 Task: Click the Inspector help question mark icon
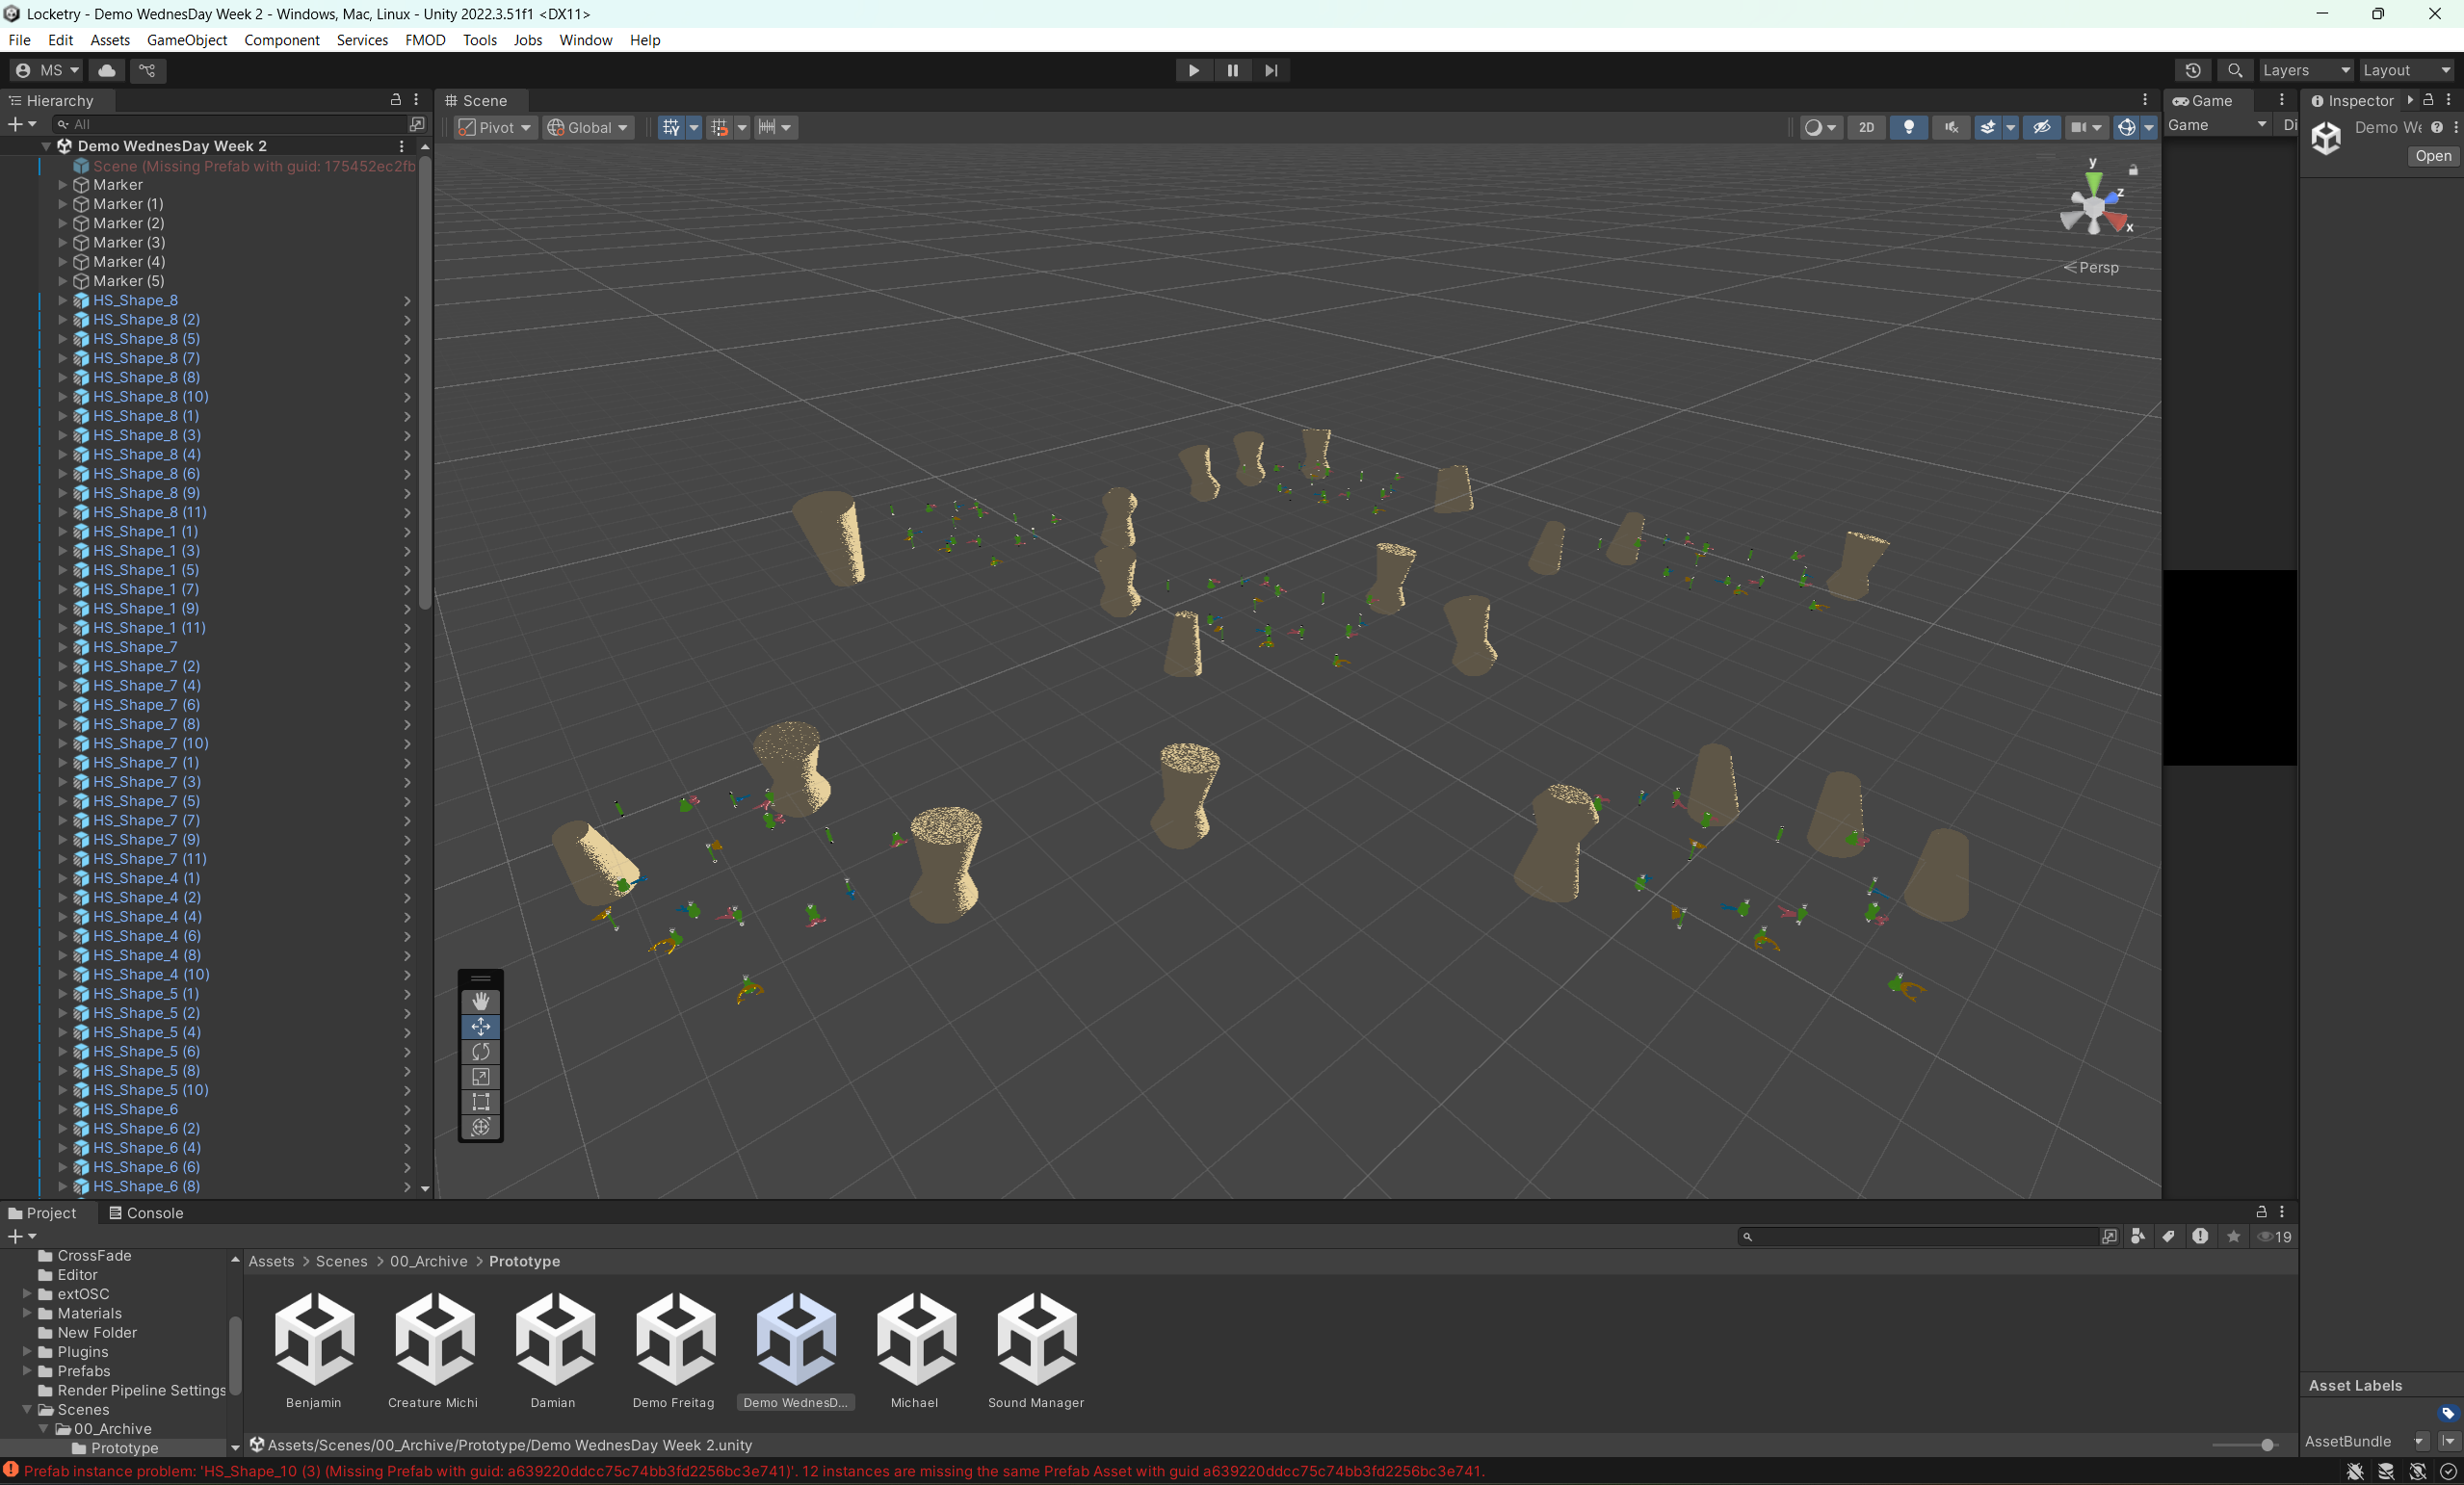[x=2437, y=127]
